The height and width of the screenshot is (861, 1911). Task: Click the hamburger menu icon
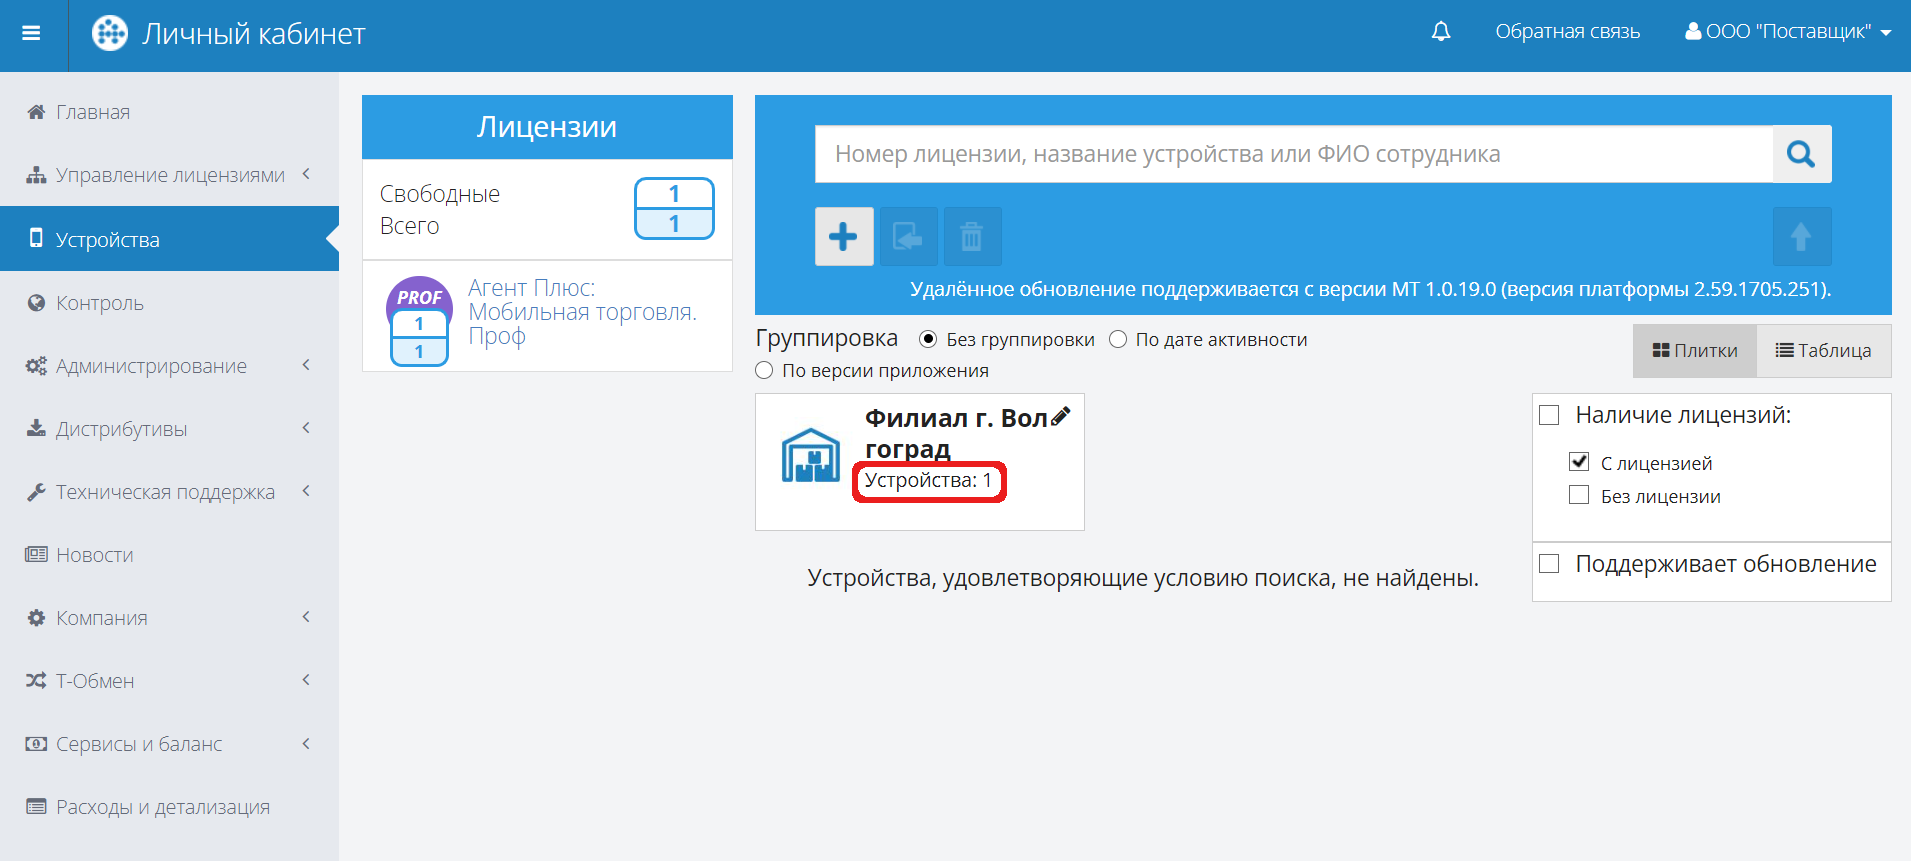pyautogui.click(x=31, y=33)
